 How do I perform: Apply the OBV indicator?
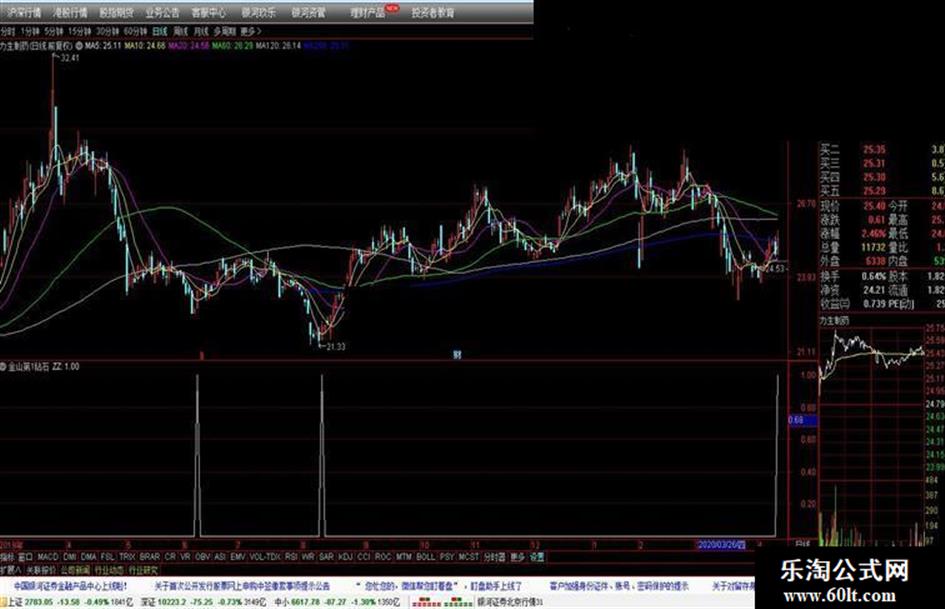pyautogui.click(x=203, y=557)
